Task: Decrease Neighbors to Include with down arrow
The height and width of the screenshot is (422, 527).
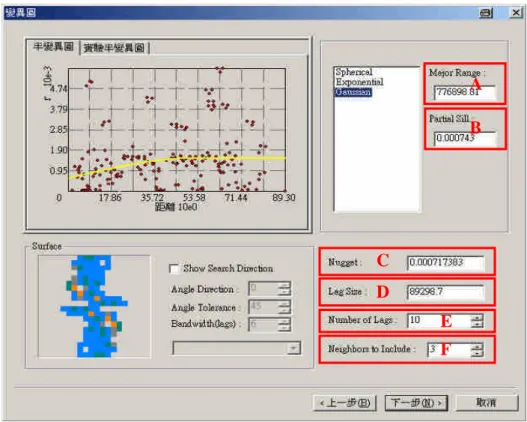Action: click(x=477, y=353)
